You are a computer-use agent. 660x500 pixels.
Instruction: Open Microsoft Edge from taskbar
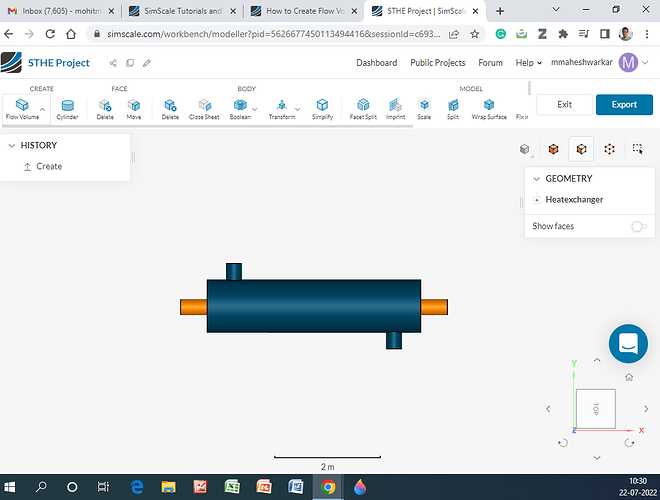(136, 487)
